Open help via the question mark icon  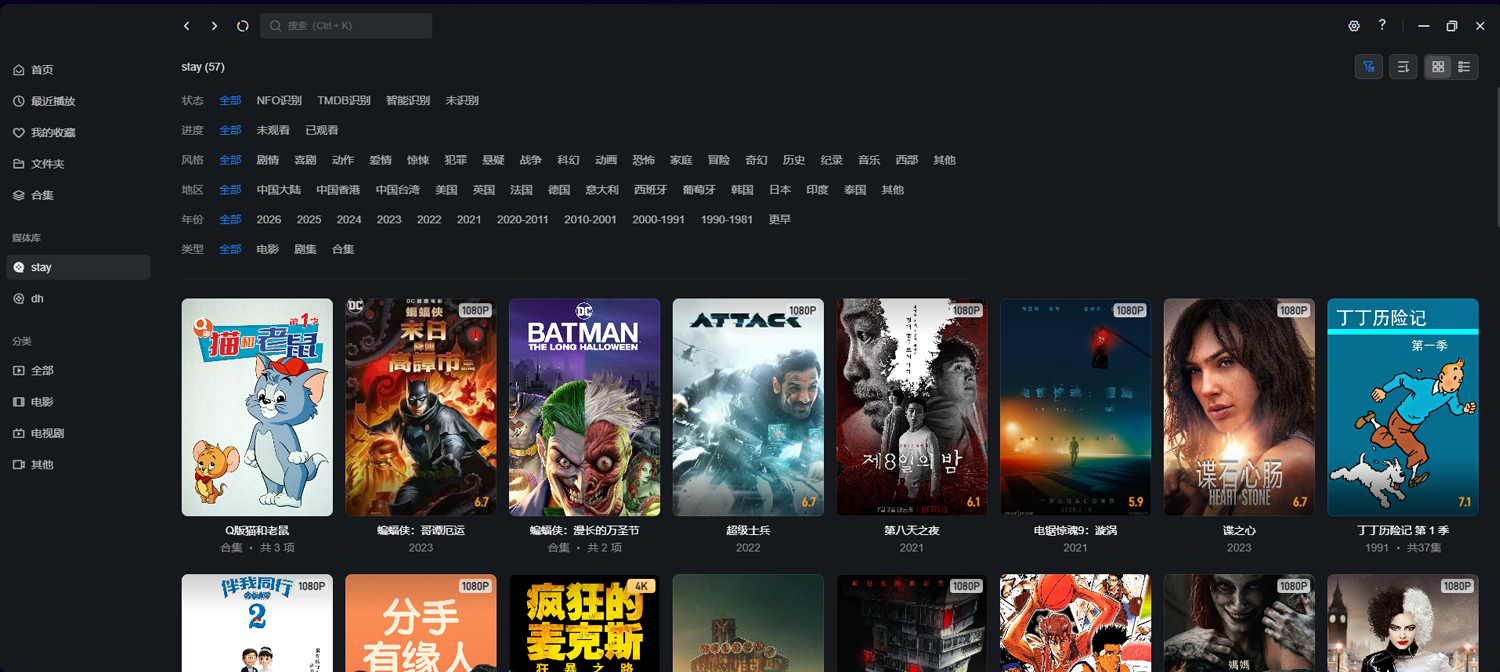(x=1382, y=25)
